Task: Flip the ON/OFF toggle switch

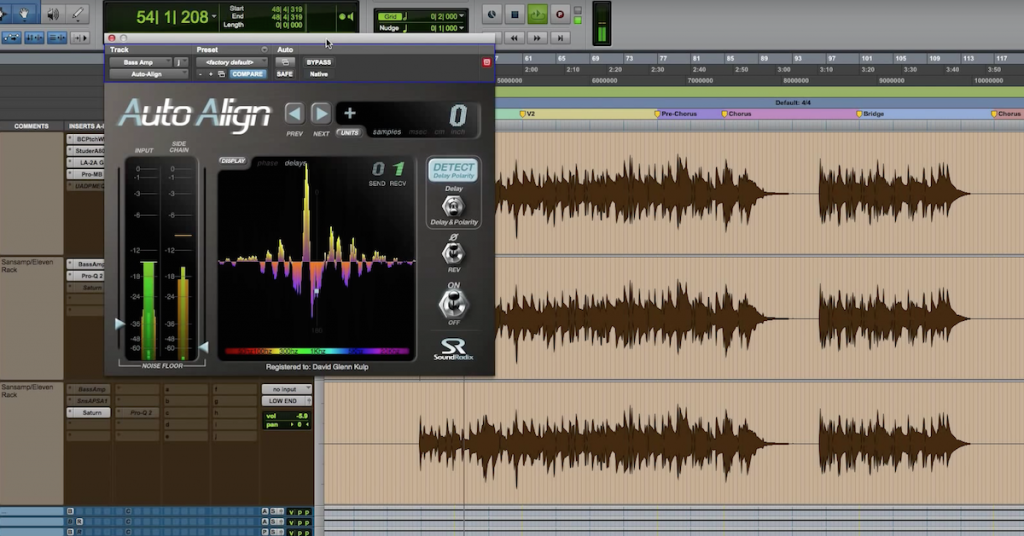Action: tap(453, 304)
